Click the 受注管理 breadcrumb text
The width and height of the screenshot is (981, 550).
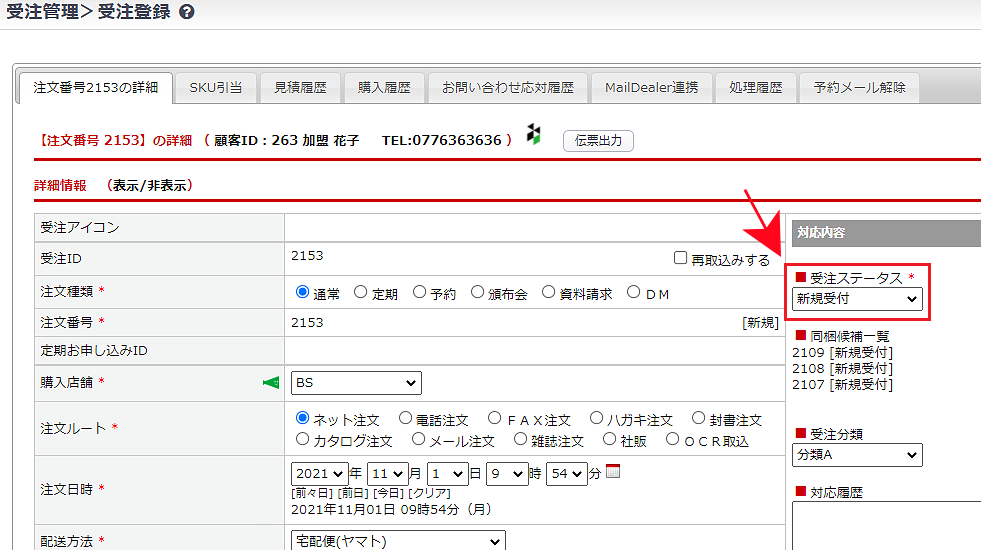(x=42, y=12)
